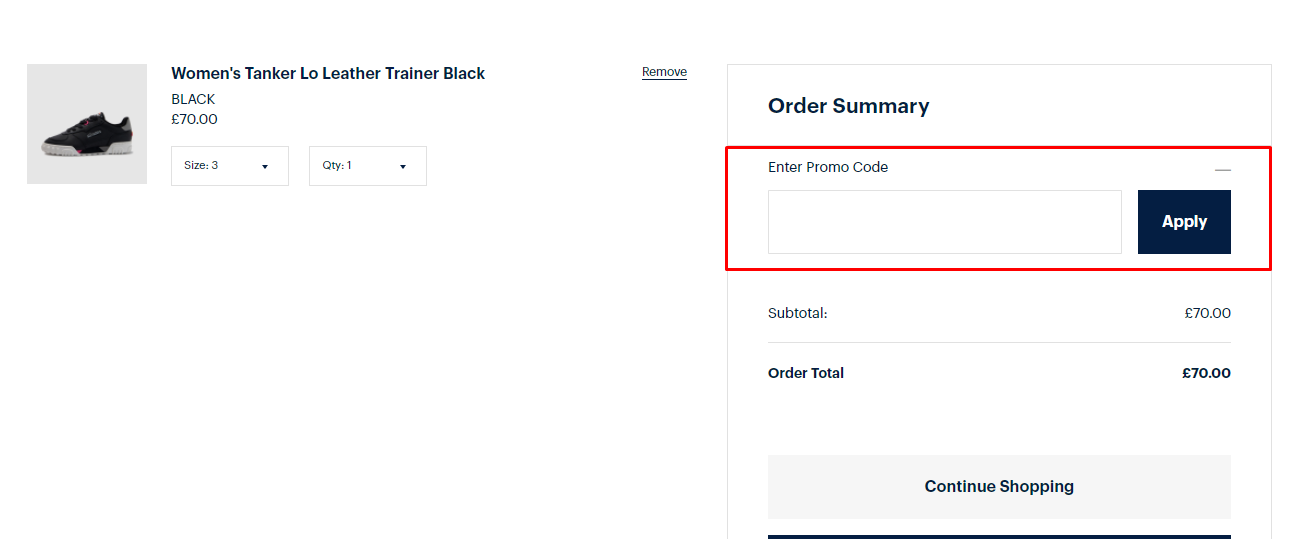The height and width of the screenshot is (539, 1292).
Task: Click the Qty dropdown arrow
Action: click(x=403, y=167)
